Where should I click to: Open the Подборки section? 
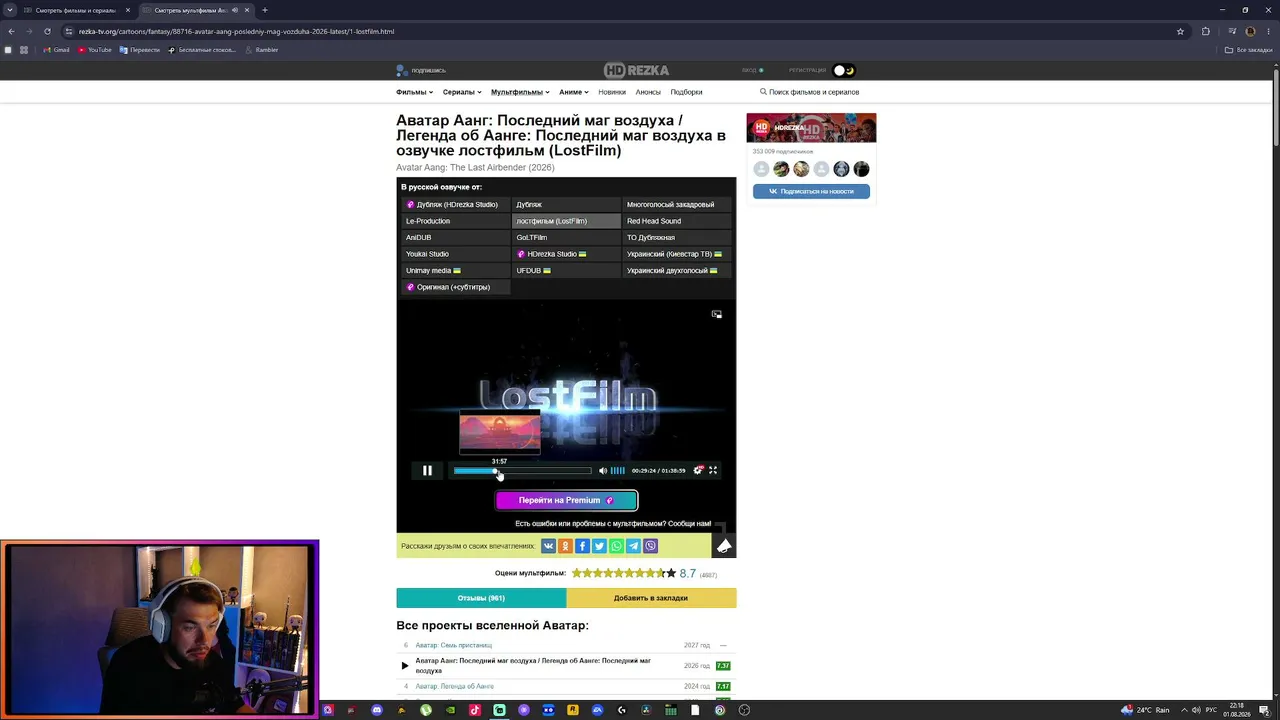686,92
